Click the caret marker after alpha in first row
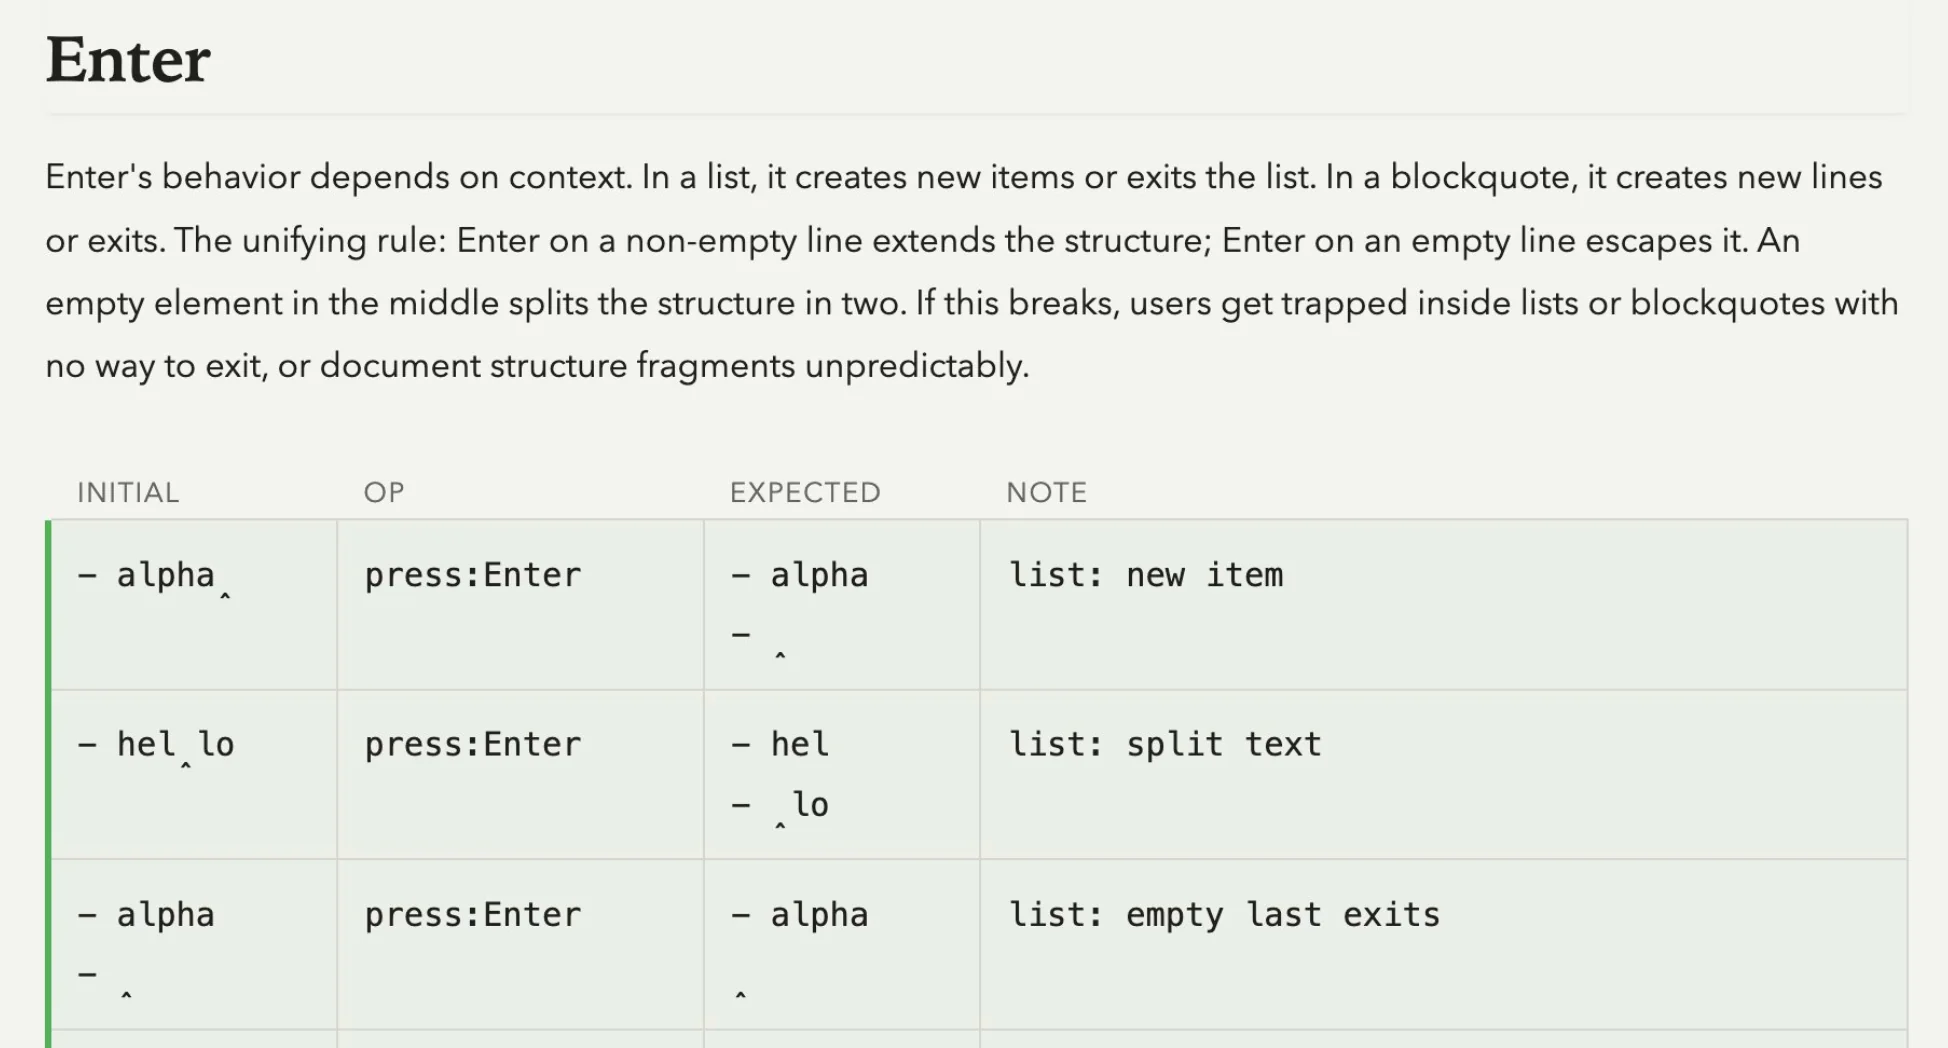This screenshot has height=1048, width=1948. [x=225, y=596]
